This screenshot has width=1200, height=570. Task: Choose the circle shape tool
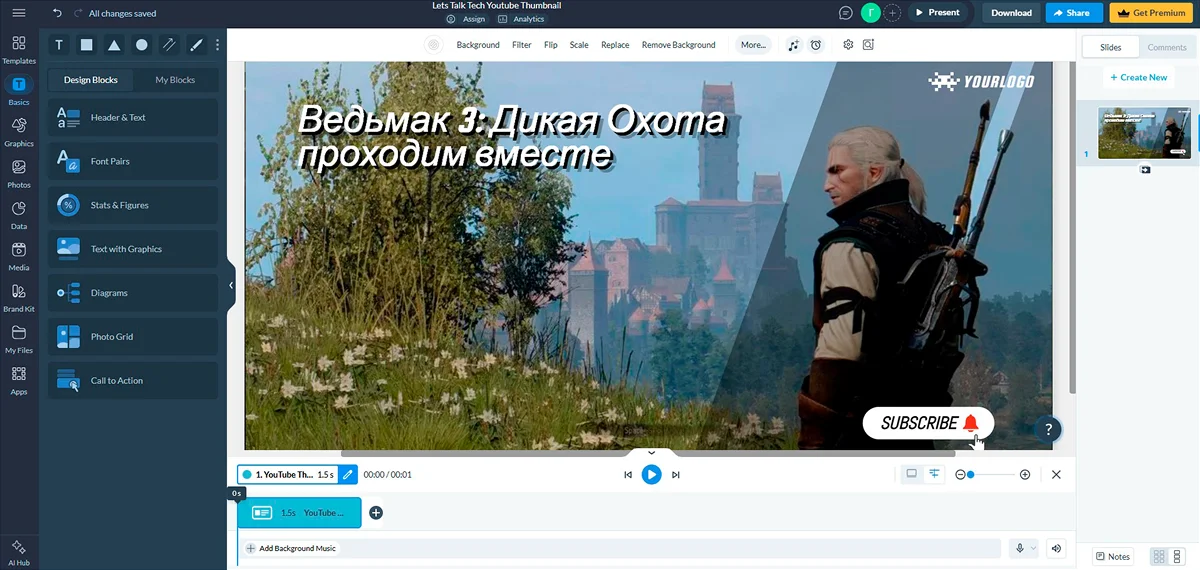tap(142, 45)
